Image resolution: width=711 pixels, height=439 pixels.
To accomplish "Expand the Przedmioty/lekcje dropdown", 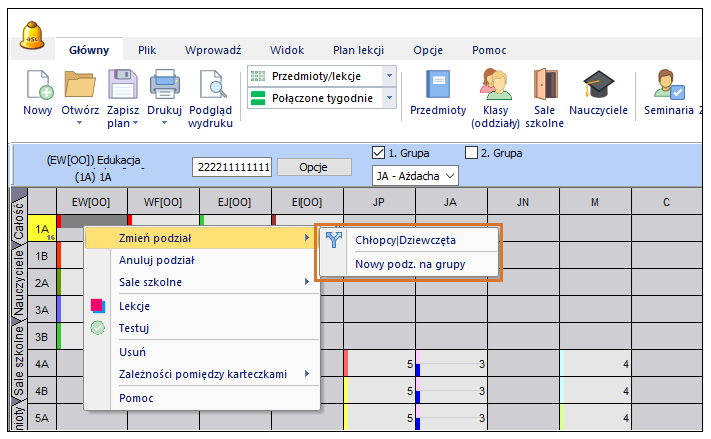I will 389,76.
